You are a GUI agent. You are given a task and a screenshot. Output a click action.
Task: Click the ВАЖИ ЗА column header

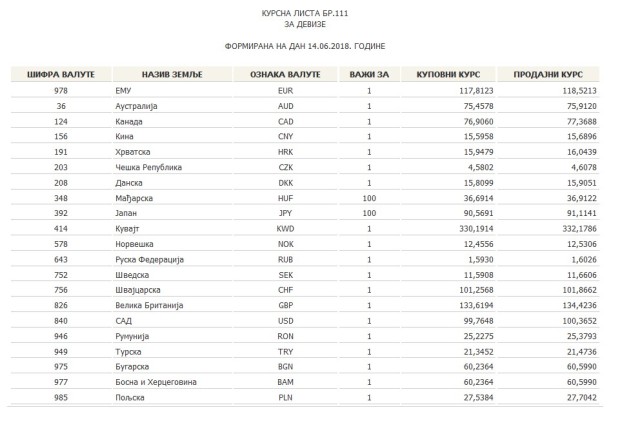pos(369,74)
